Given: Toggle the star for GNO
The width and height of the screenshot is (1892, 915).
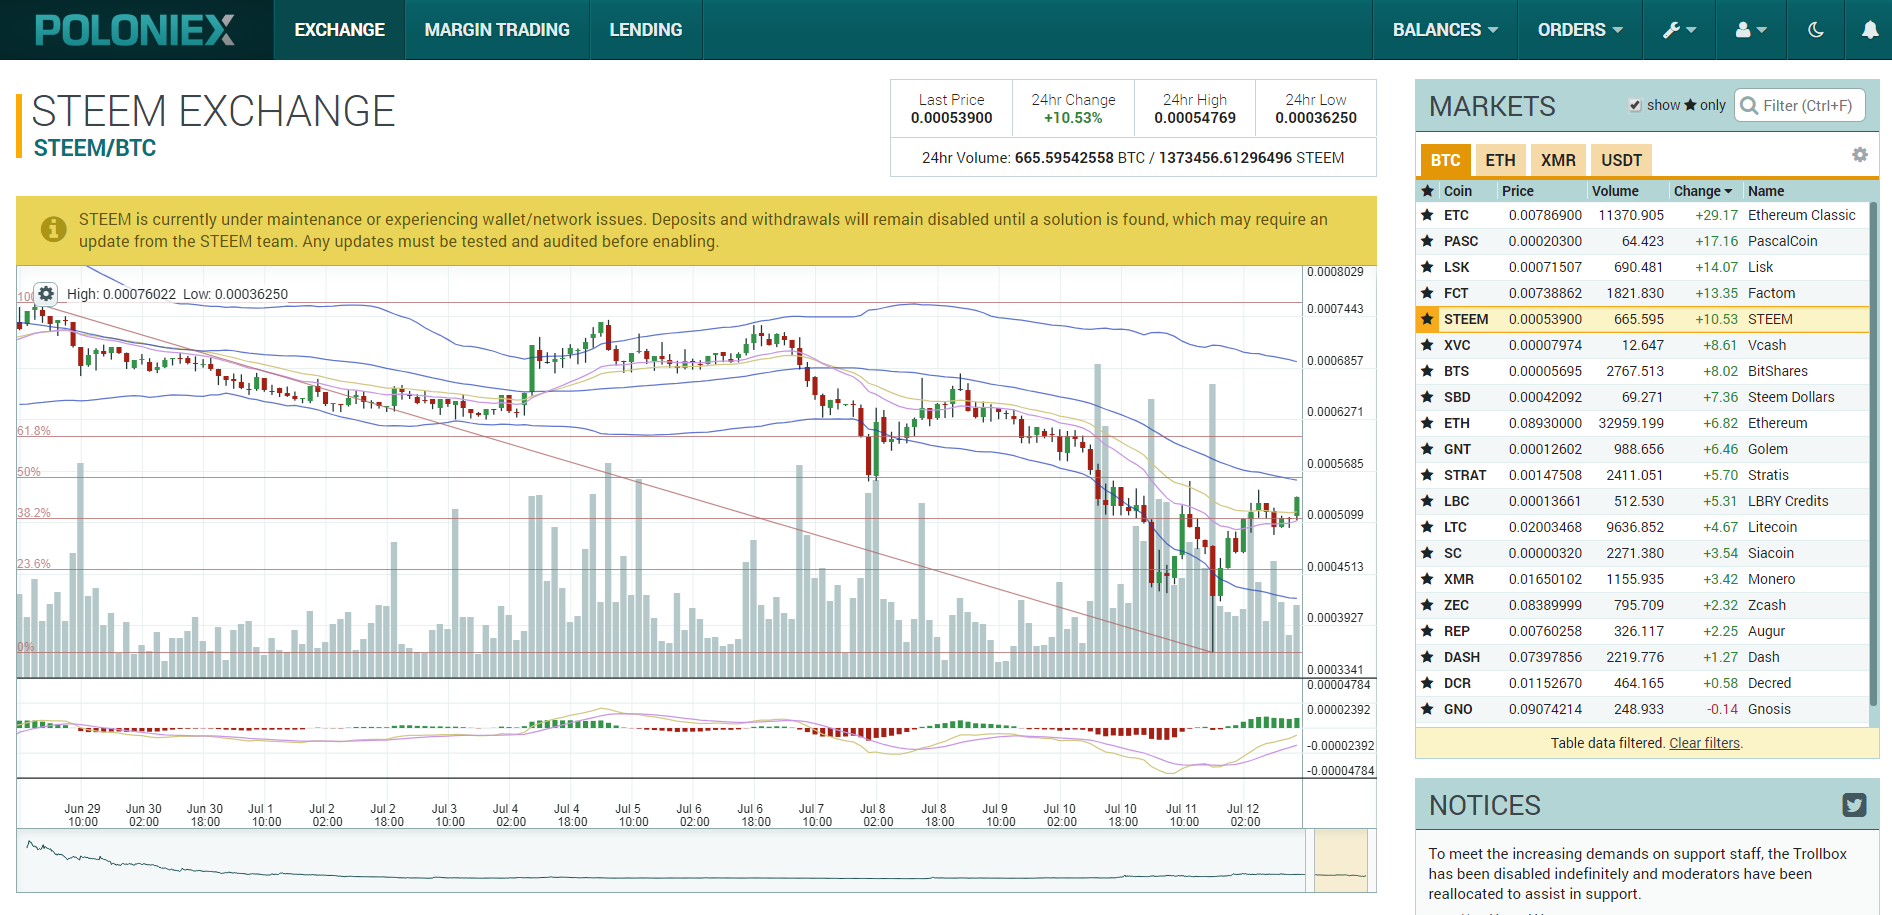Looking at the screenshot, I should coord(1428,709).
